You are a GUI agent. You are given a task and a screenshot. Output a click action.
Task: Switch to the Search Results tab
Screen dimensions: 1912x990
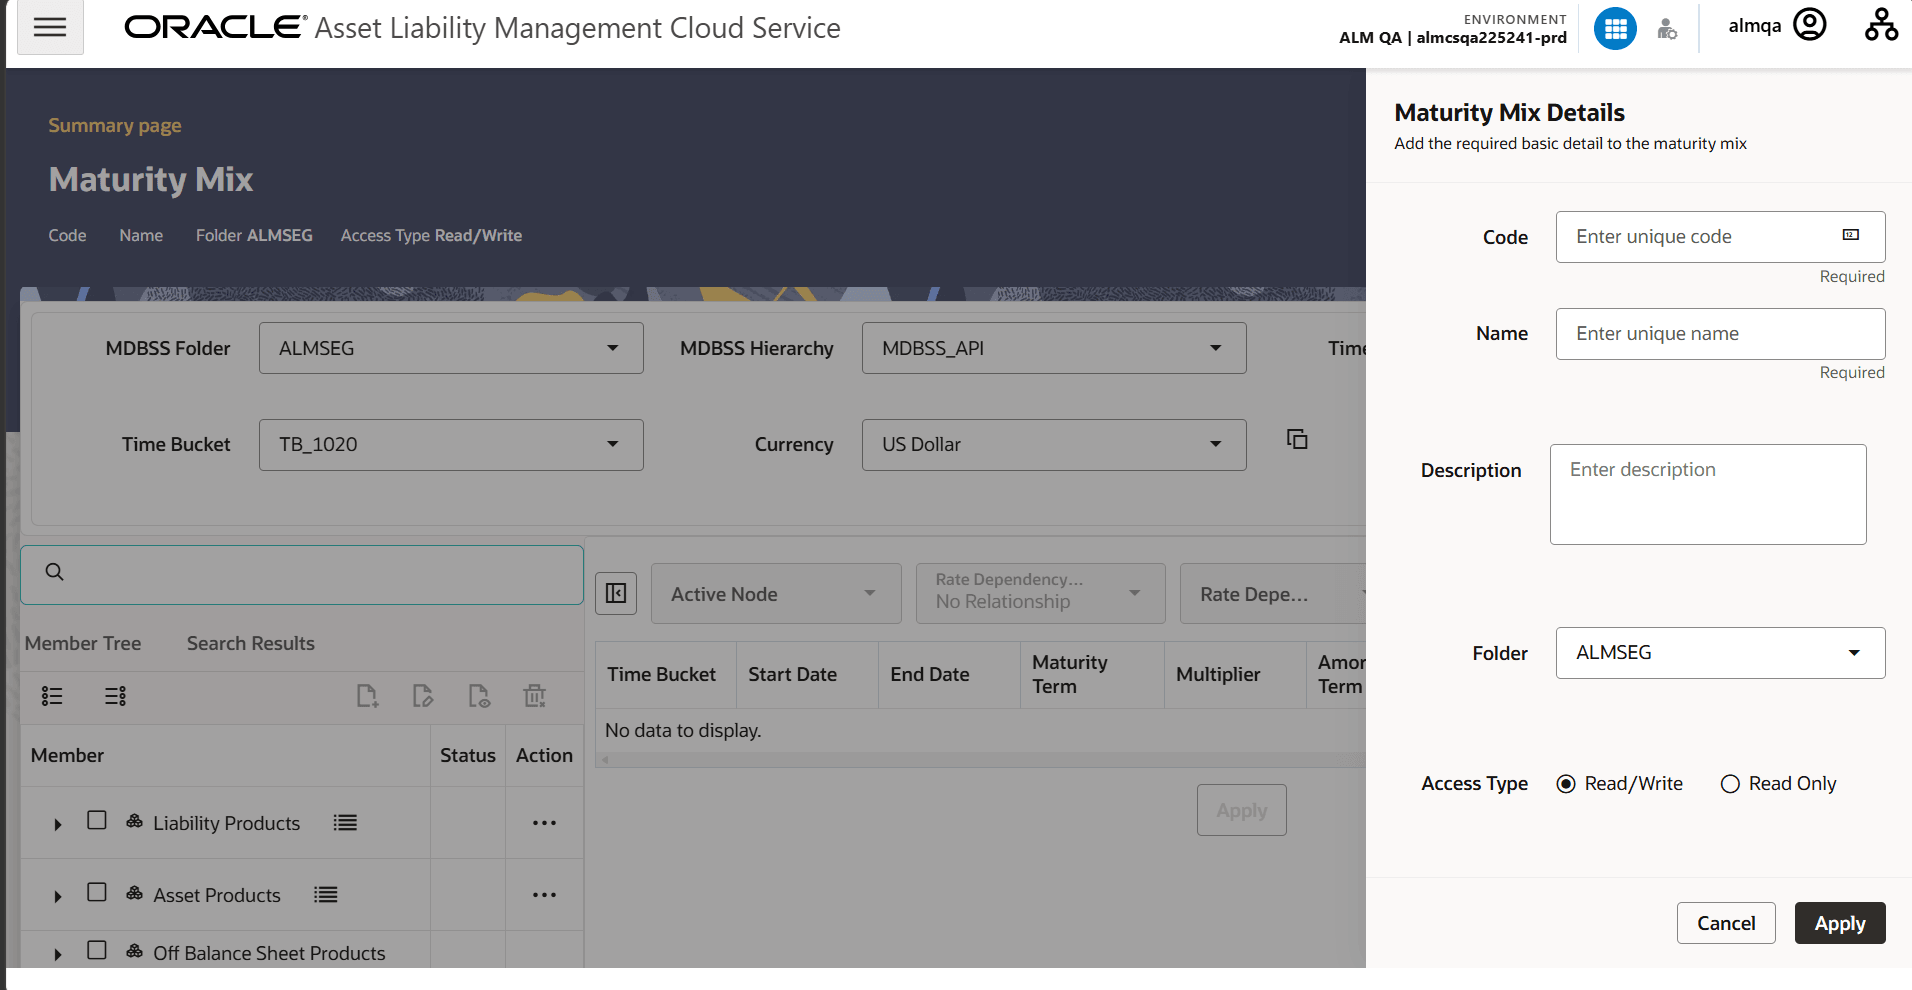[x=250, y=643]
